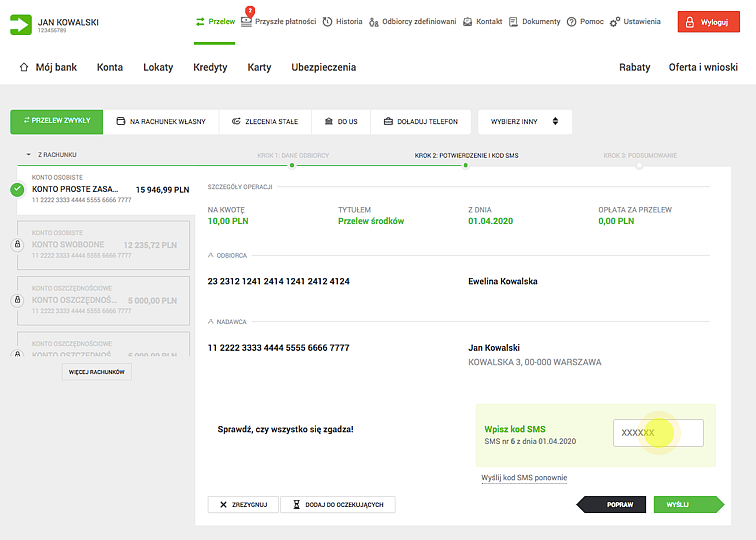Image resolution: width=756 pixels, height=540 pixels.
Task: Open Oferta i wnioski
Action: point(703,67)
